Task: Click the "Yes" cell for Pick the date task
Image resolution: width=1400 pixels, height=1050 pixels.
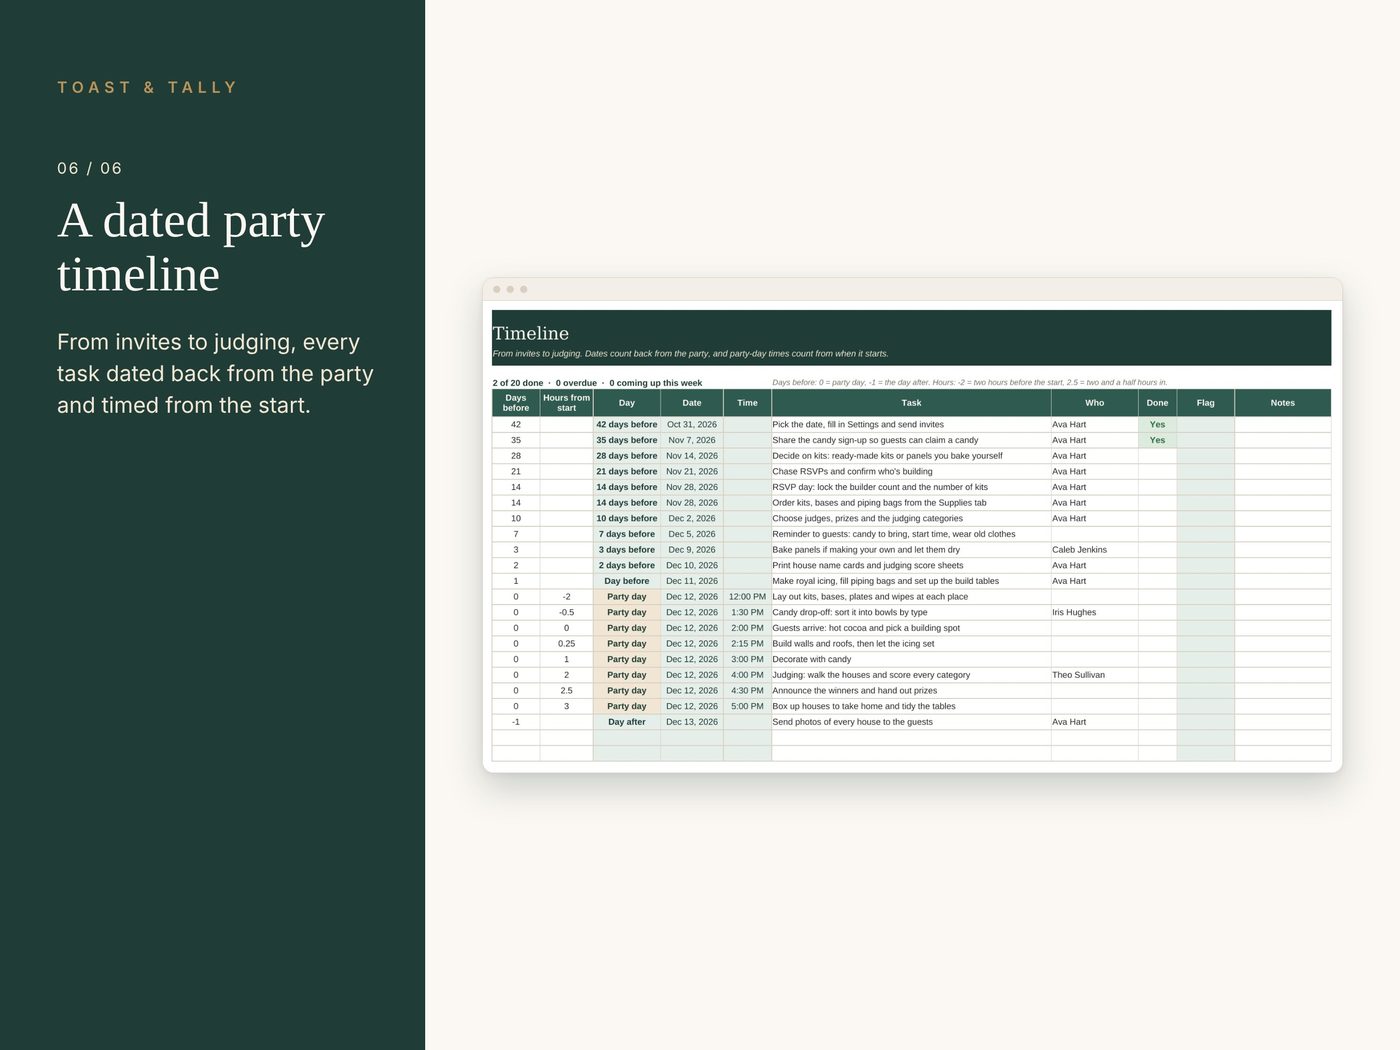Action: pos(1157,425)
